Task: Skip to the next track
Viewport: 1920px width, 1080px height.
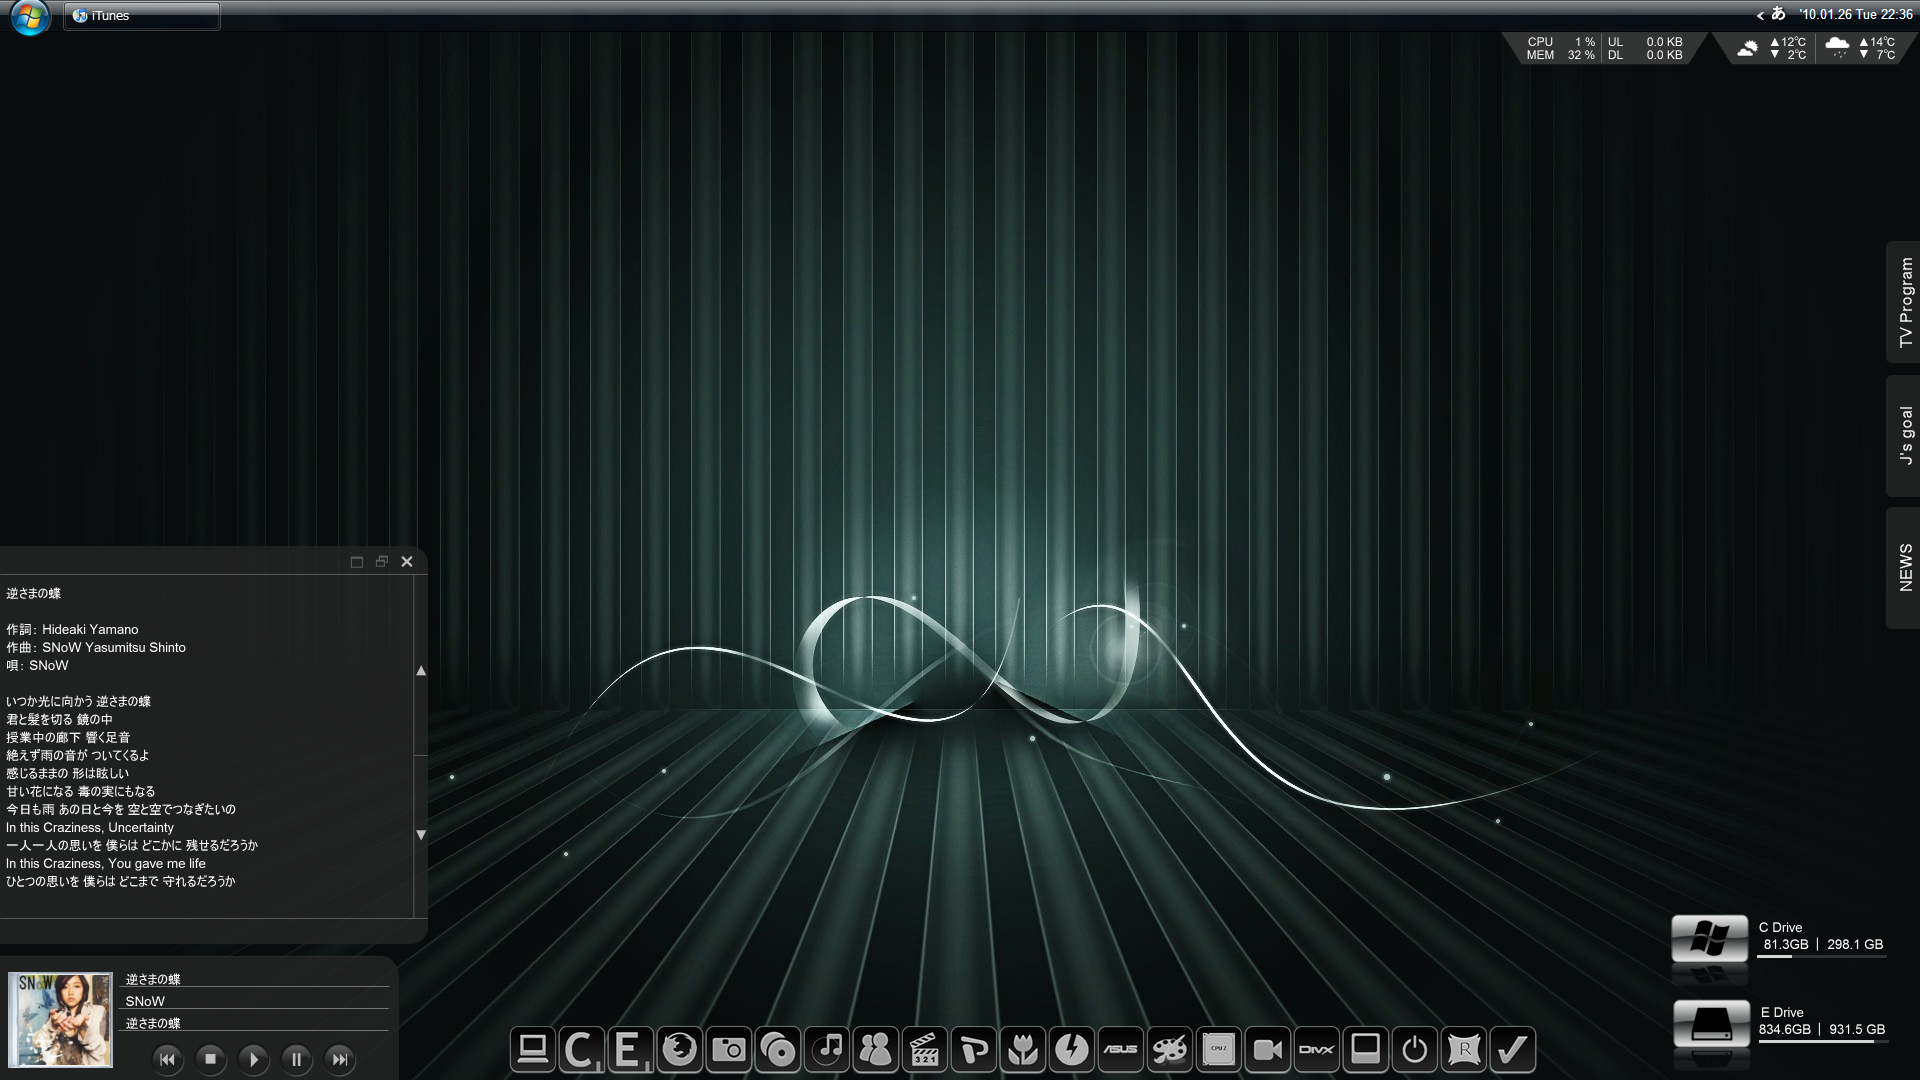Action: pyautogui.click(x=340, y=1059)
